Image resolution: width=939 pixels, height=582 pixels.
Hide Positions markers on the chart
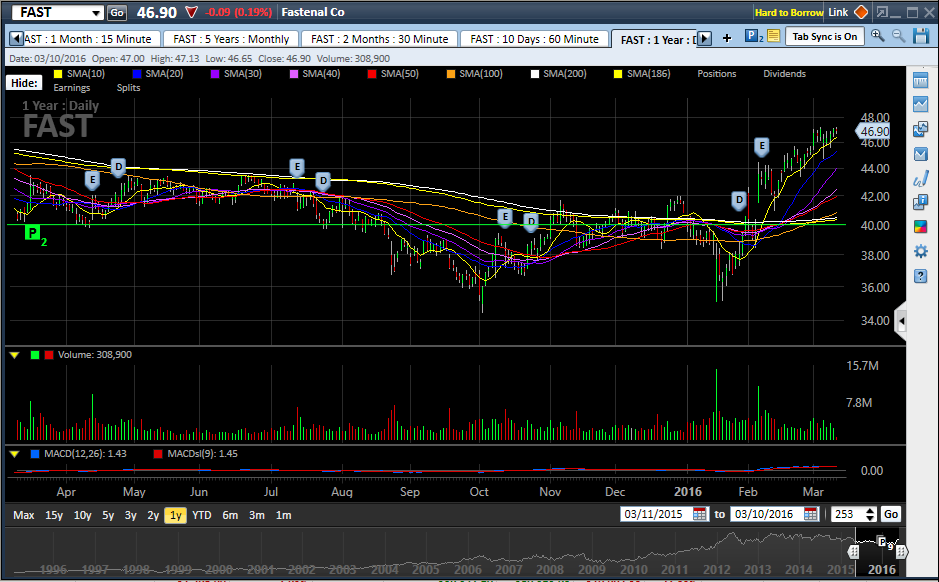coord(716,74)
